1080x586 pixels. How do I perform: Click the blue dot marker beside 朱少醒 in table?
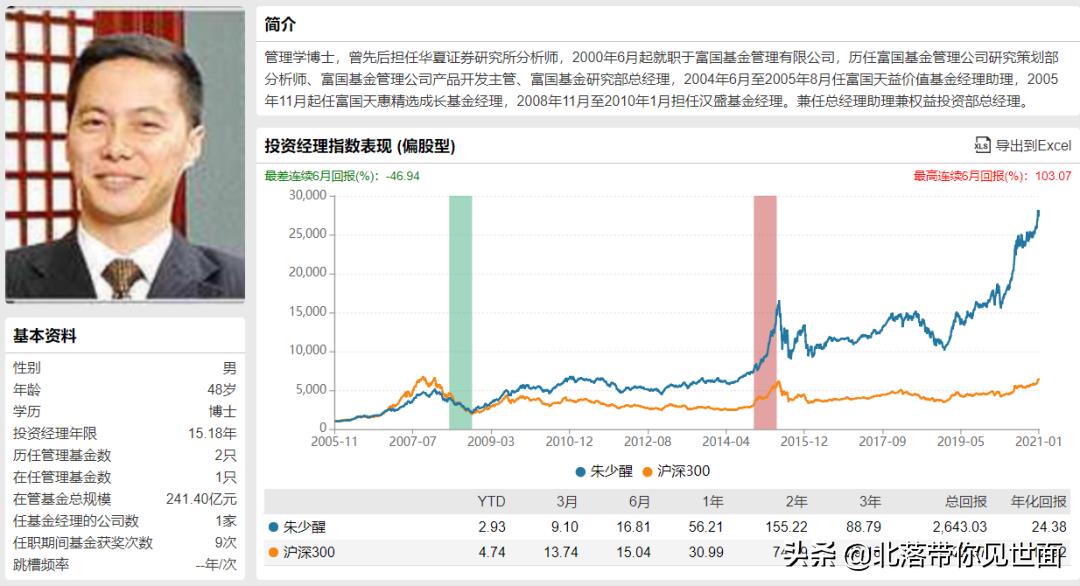tap(272, 526)
